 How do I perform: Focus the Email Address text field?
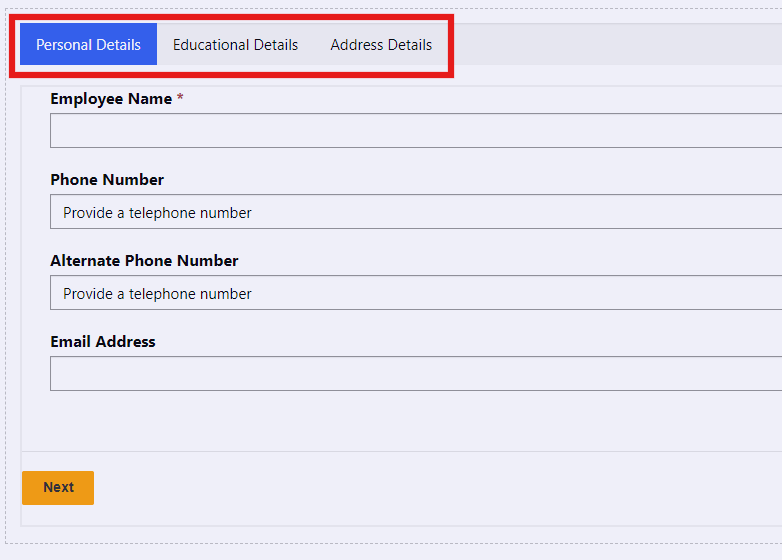pos(415,374)
